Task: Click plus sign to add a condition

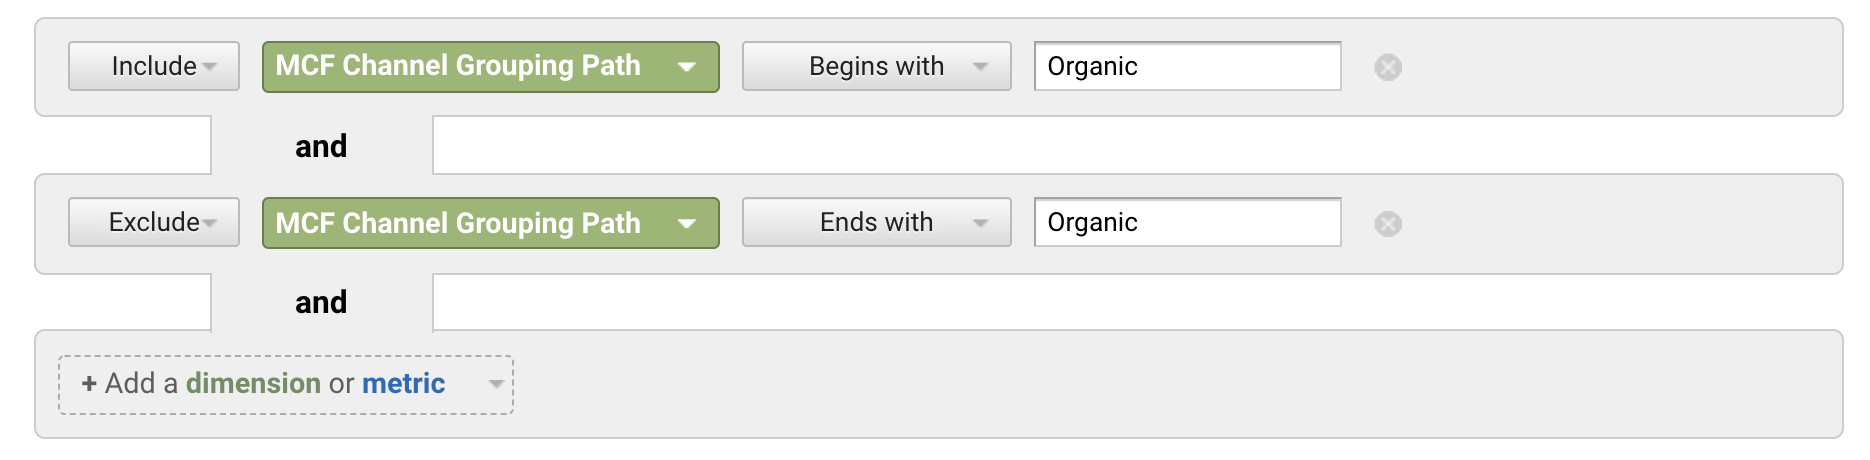Action: 89,383
